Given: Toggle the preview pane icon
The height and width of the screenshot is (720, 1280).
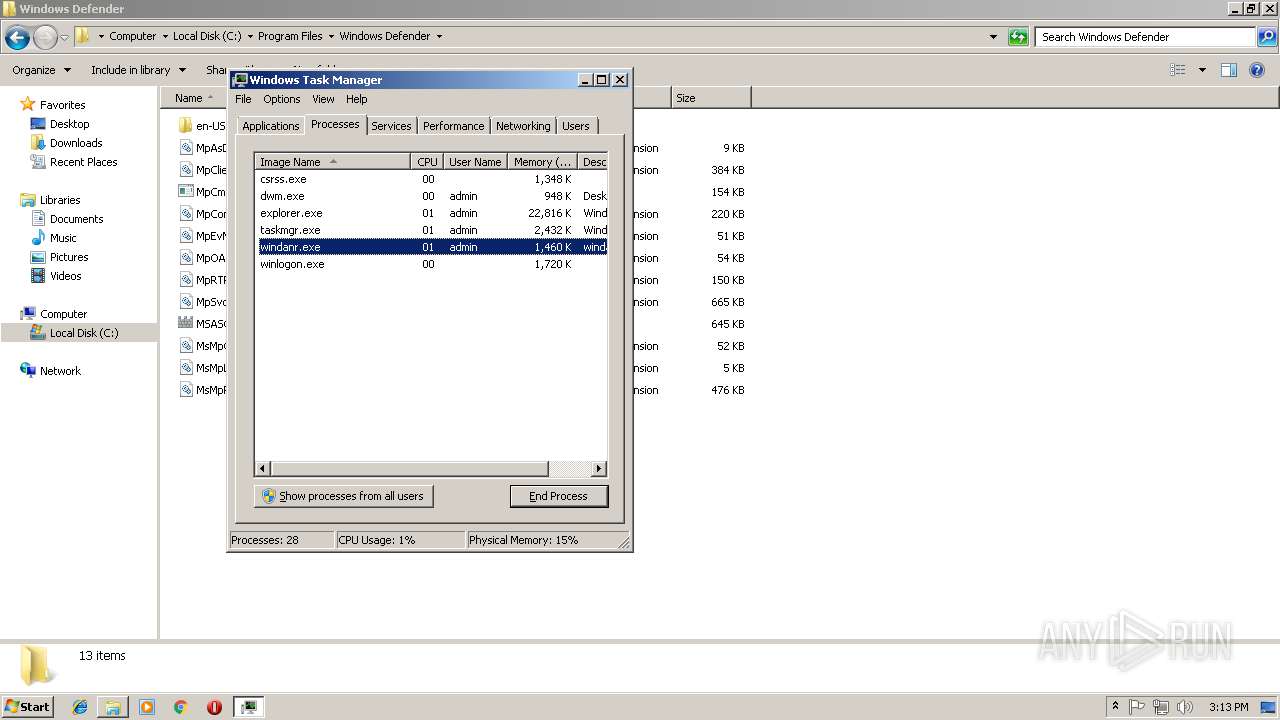Looking at the screenshot, I should 1229,70.
